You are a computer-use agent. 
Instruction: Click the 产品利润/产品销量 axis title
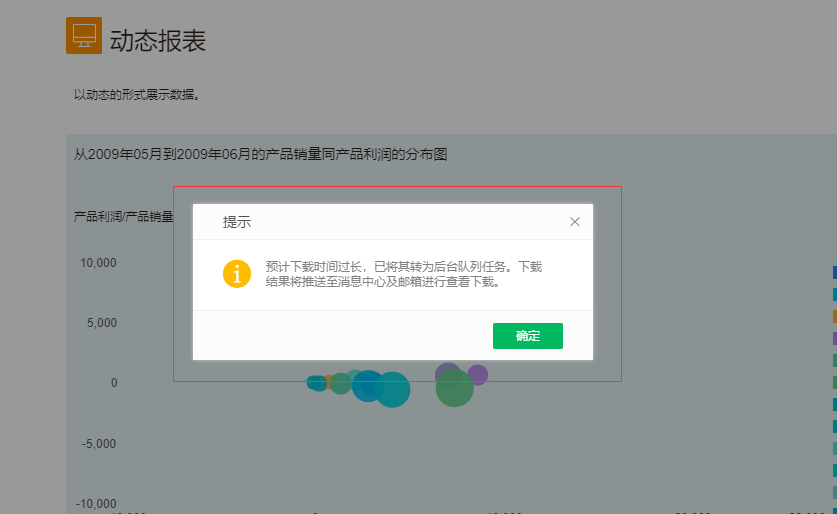(123, 217)
